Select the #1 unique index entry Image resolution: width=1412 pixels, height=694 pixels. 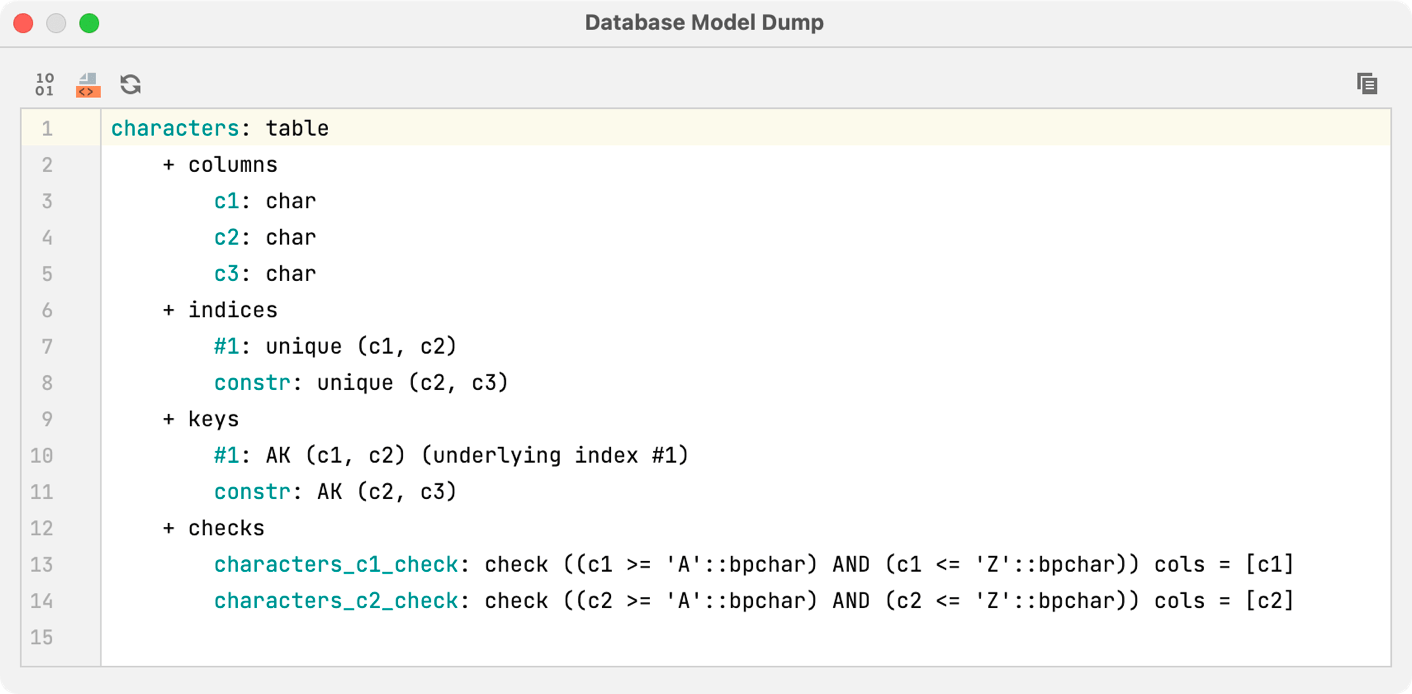[x=227, y=345]
